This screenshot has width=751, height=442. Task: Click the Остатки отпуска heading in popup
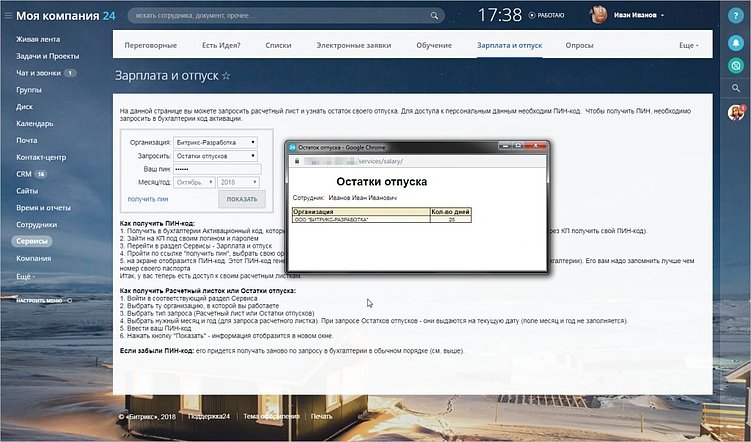[381, 181]
